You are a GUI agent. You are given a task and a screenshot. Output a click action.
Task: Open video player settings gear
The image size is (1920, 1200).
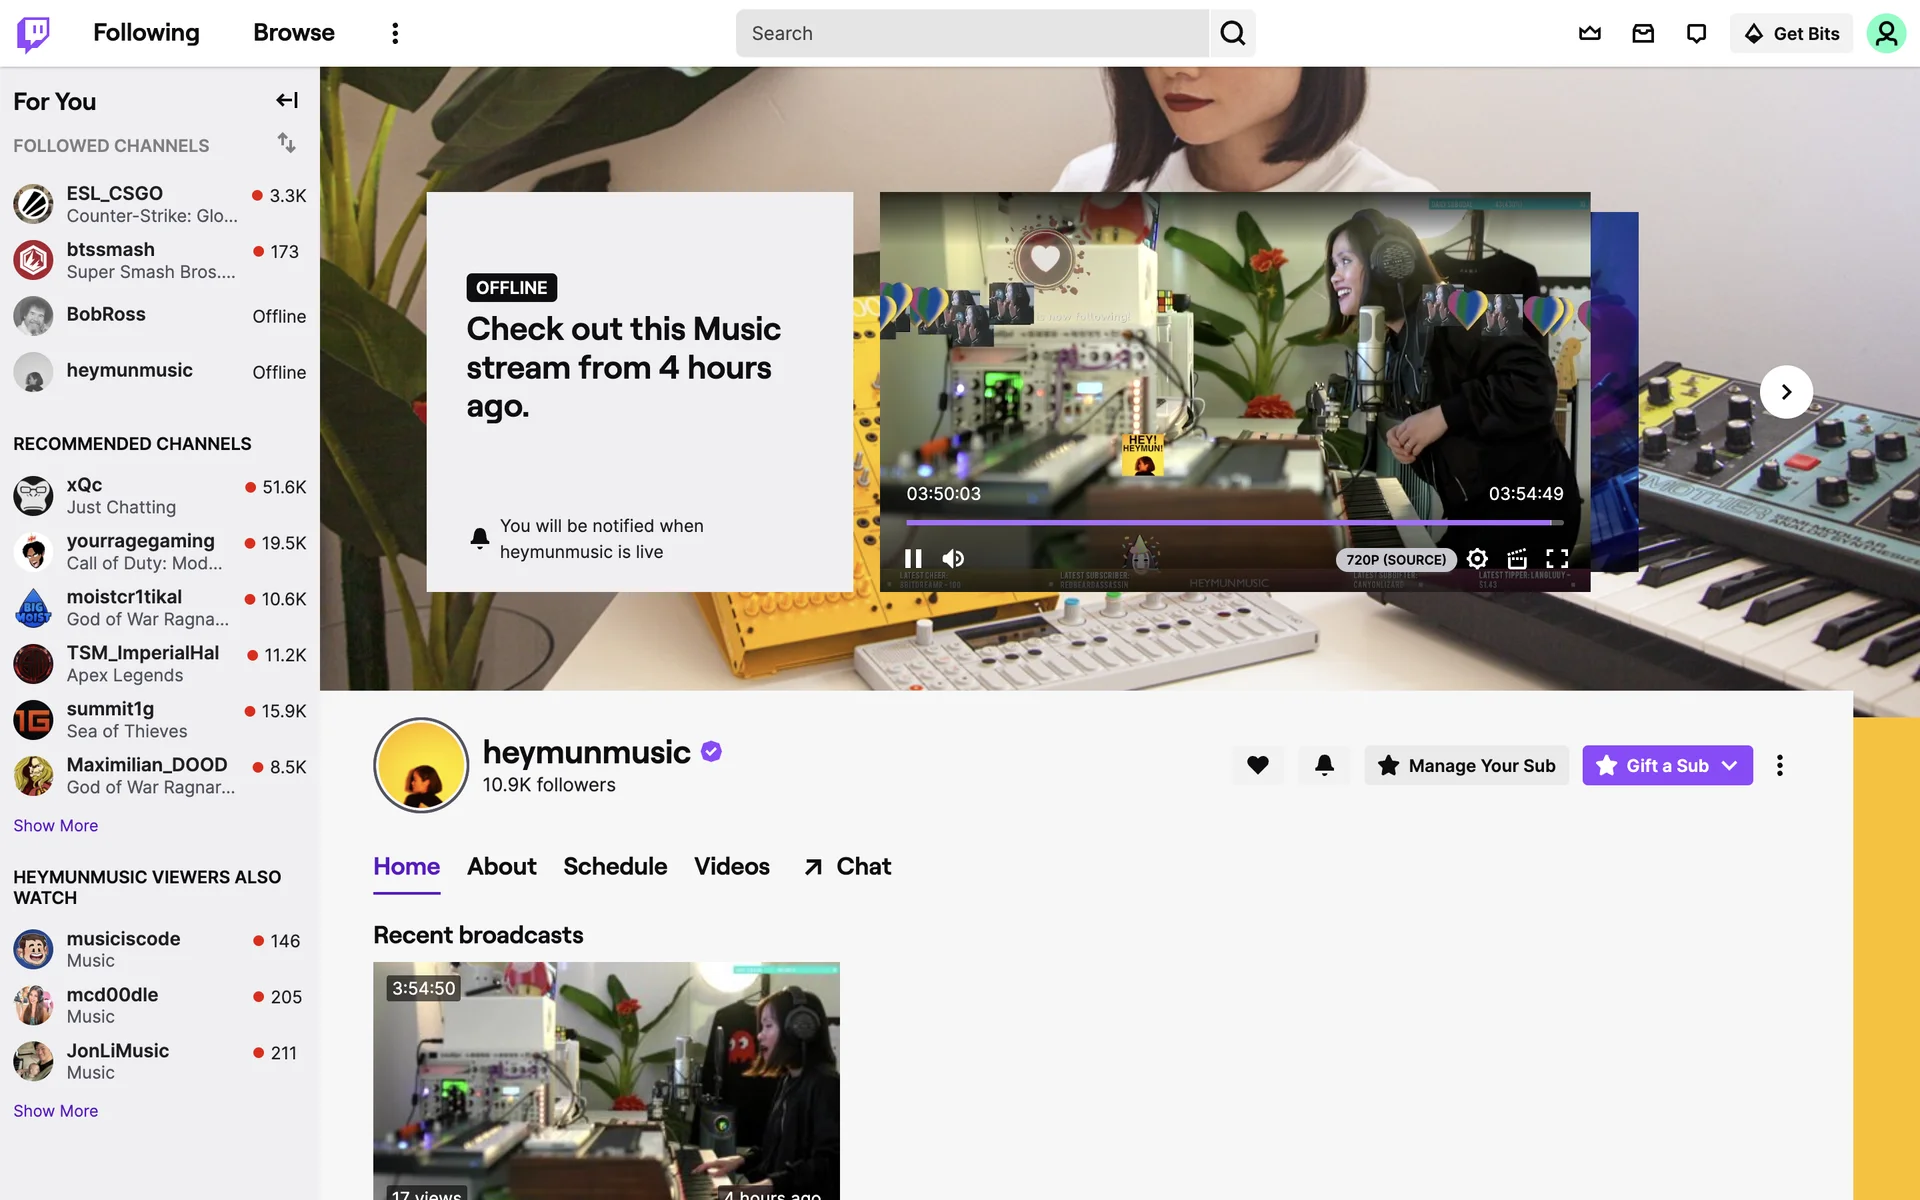pyautogui.click(x=1477, y=559)
